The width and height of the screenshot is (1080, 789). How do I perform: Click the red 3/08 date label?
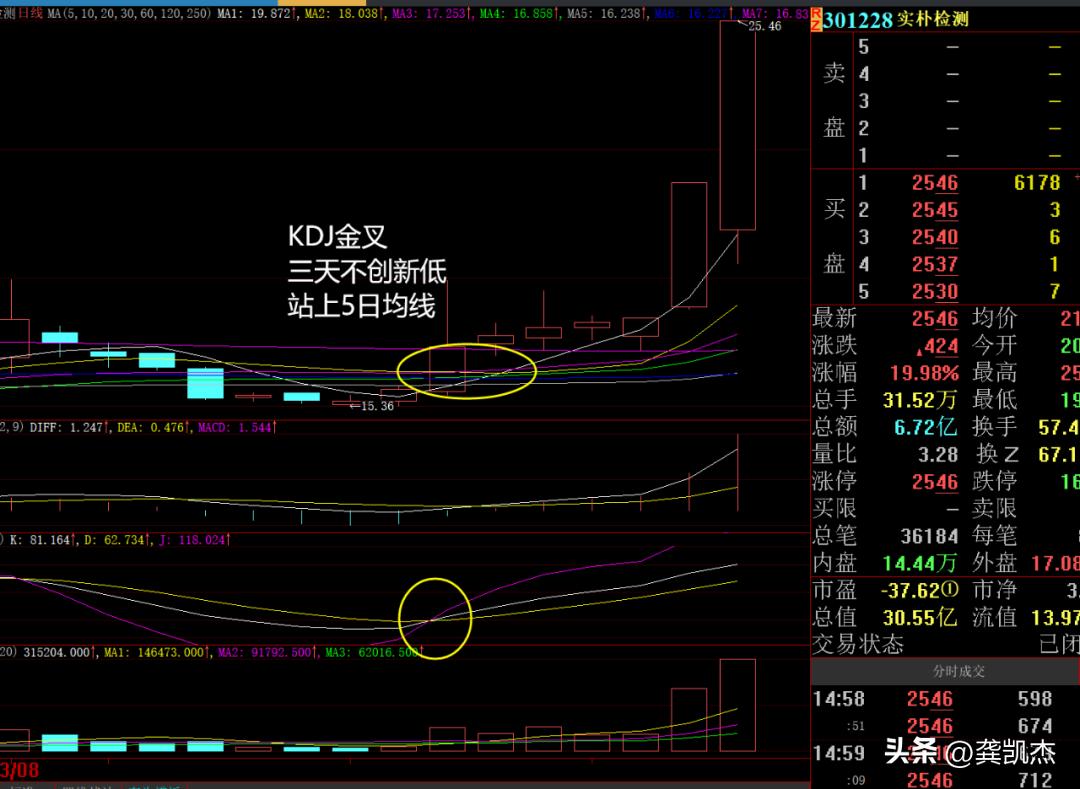click(x=19, y=770)
